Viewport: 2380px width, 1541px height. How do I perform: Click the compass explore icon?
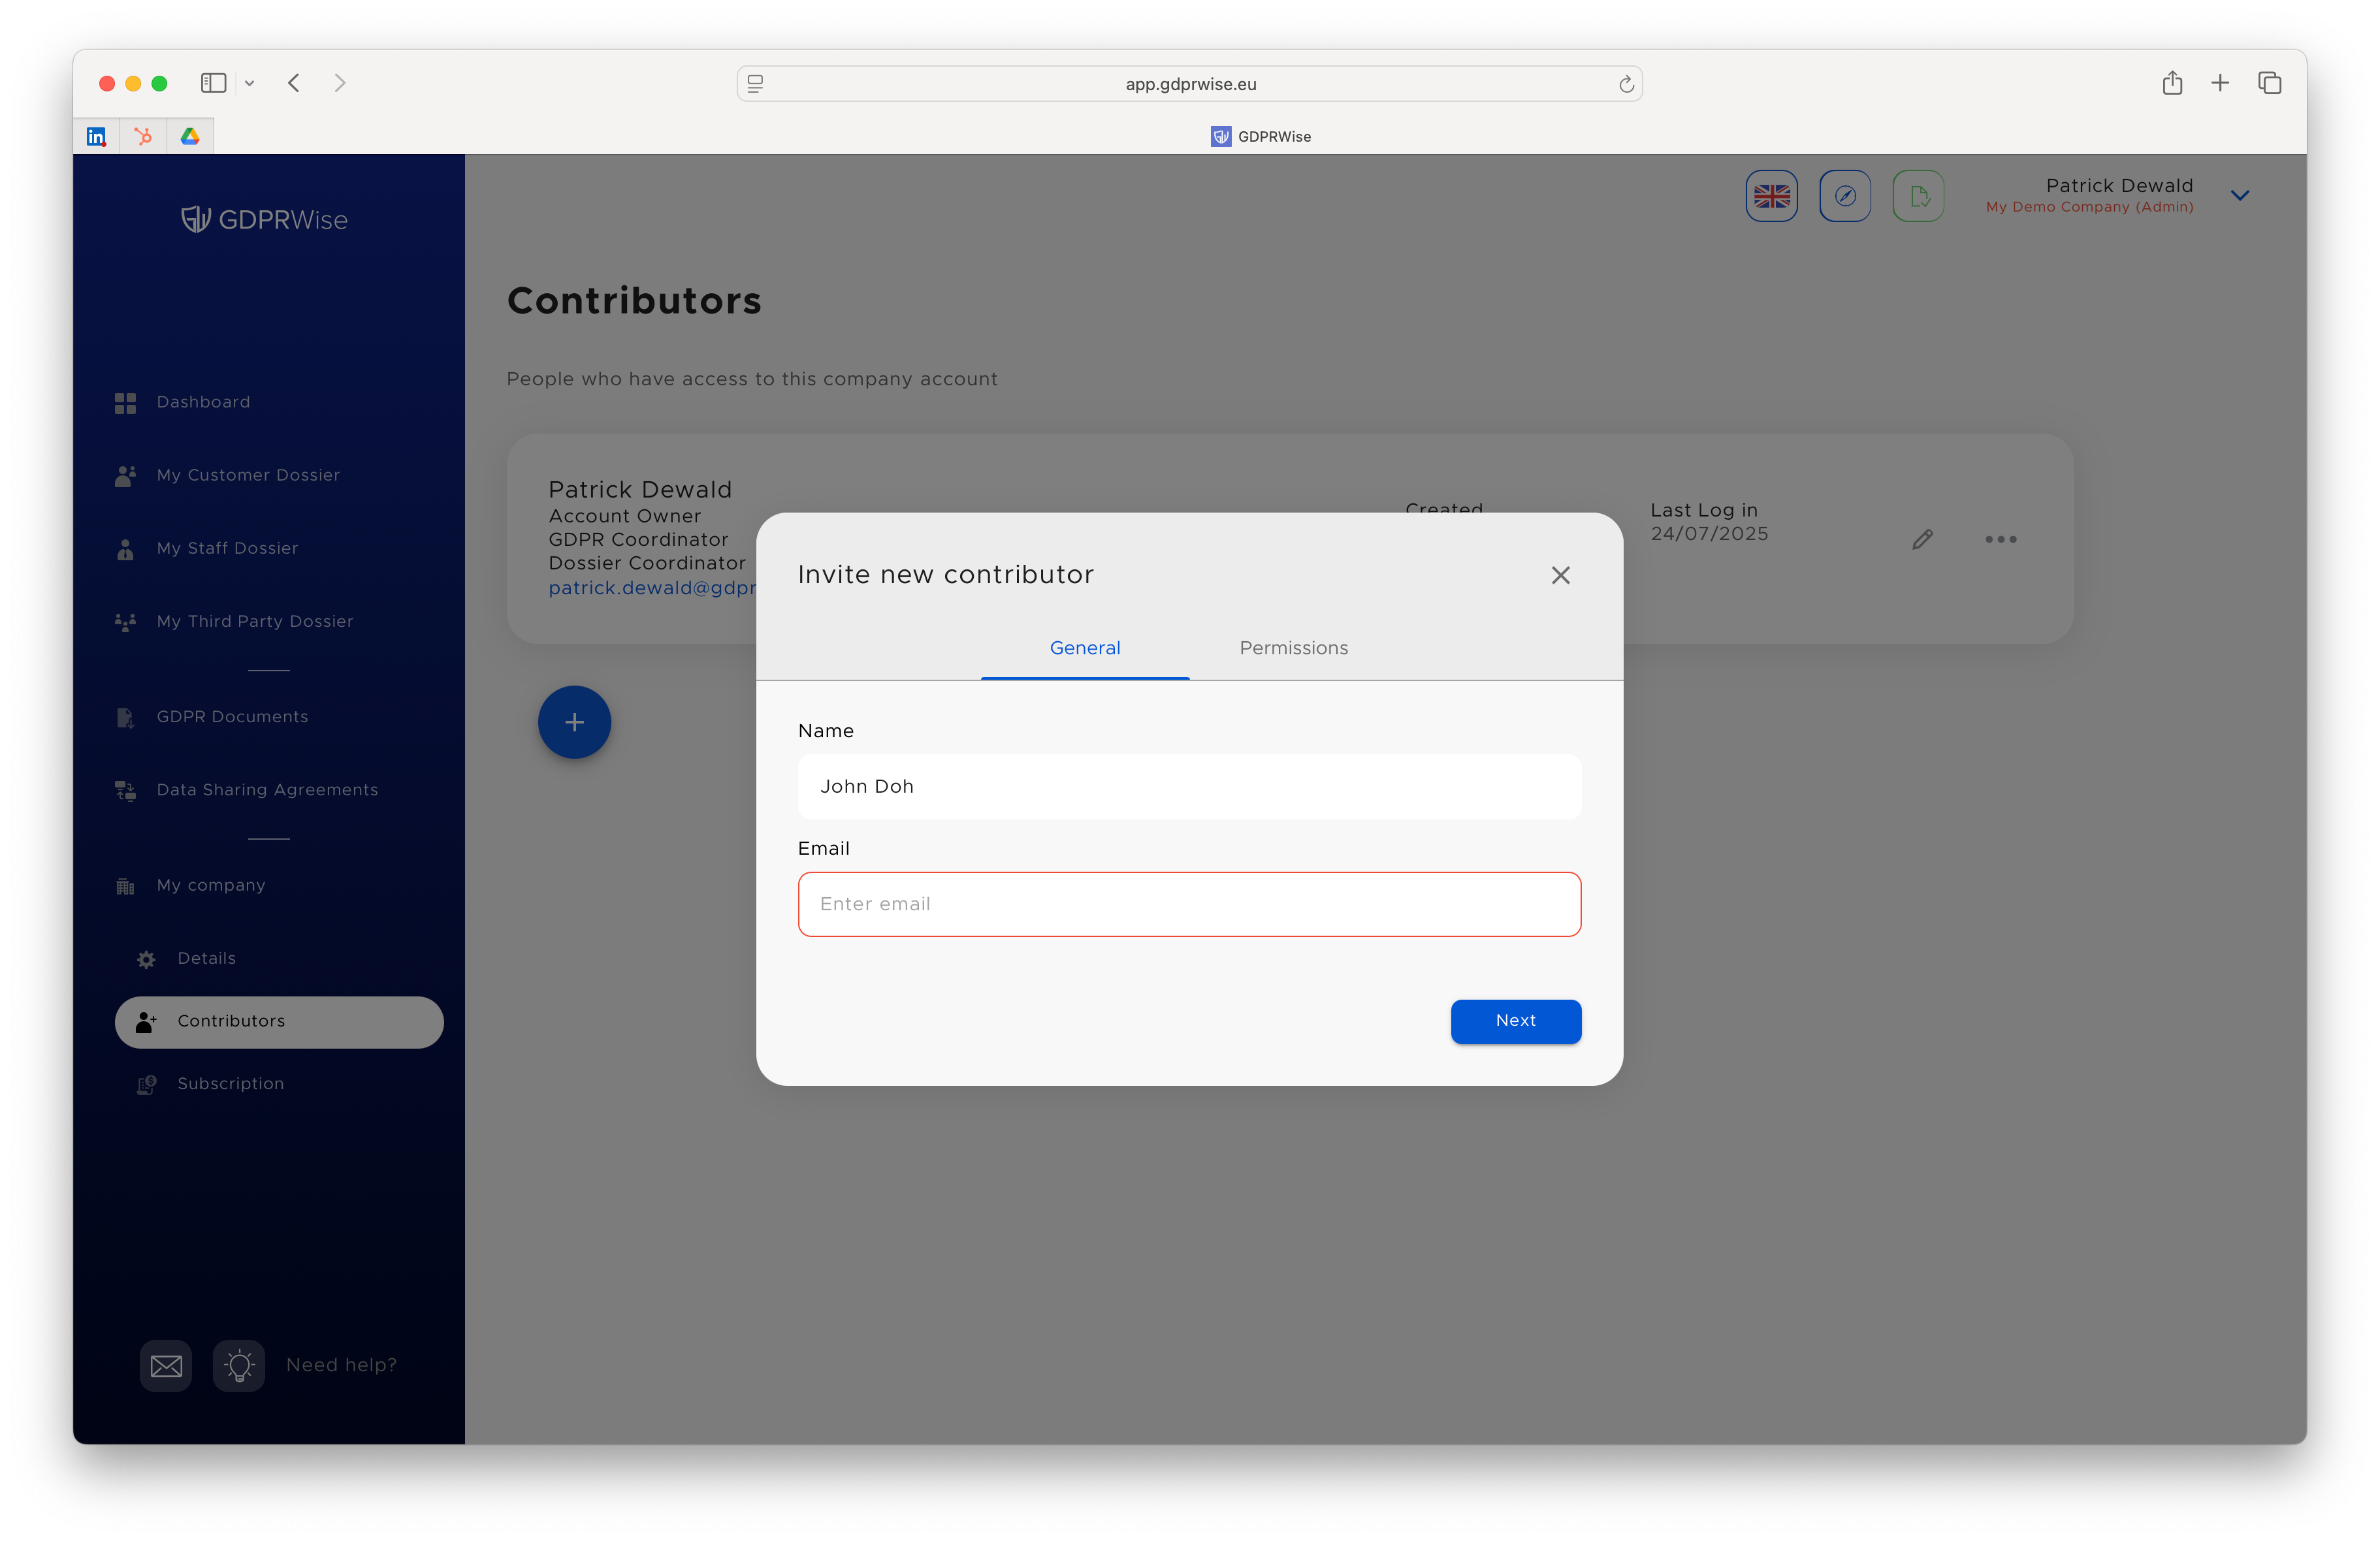pyautogui.click(x=1845, y=195)
